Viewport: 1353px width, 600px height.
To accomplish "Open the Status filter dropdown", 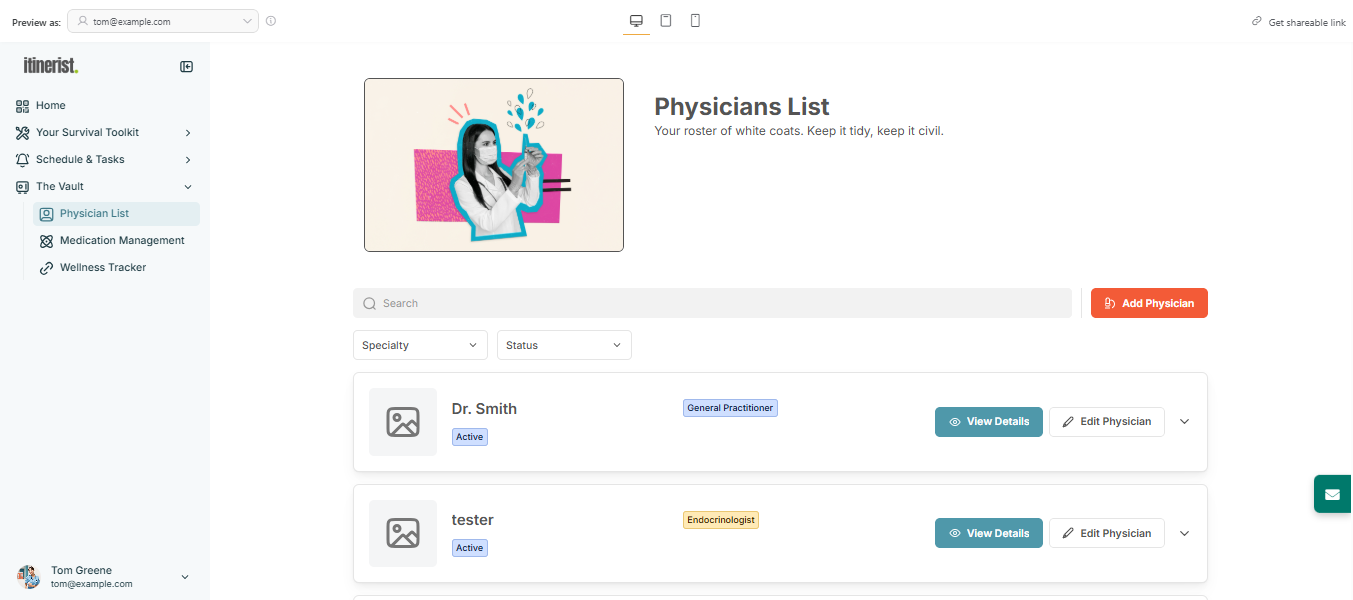I will click(564, 344).
